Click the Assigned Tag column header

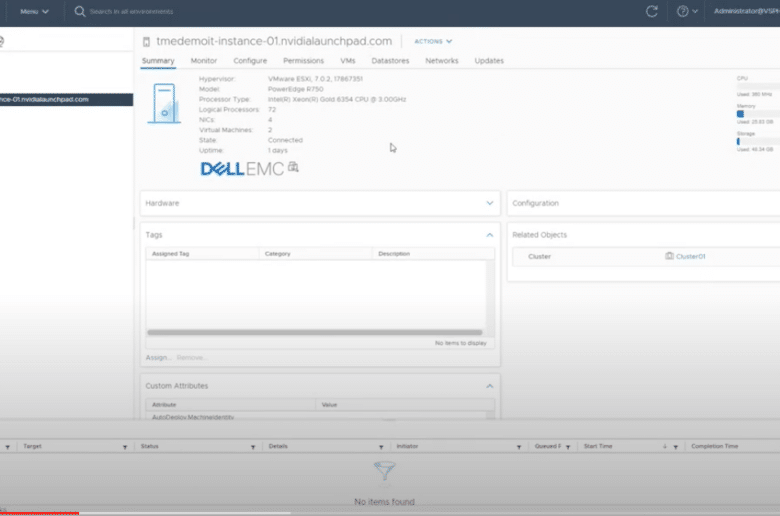pos(202,254)
